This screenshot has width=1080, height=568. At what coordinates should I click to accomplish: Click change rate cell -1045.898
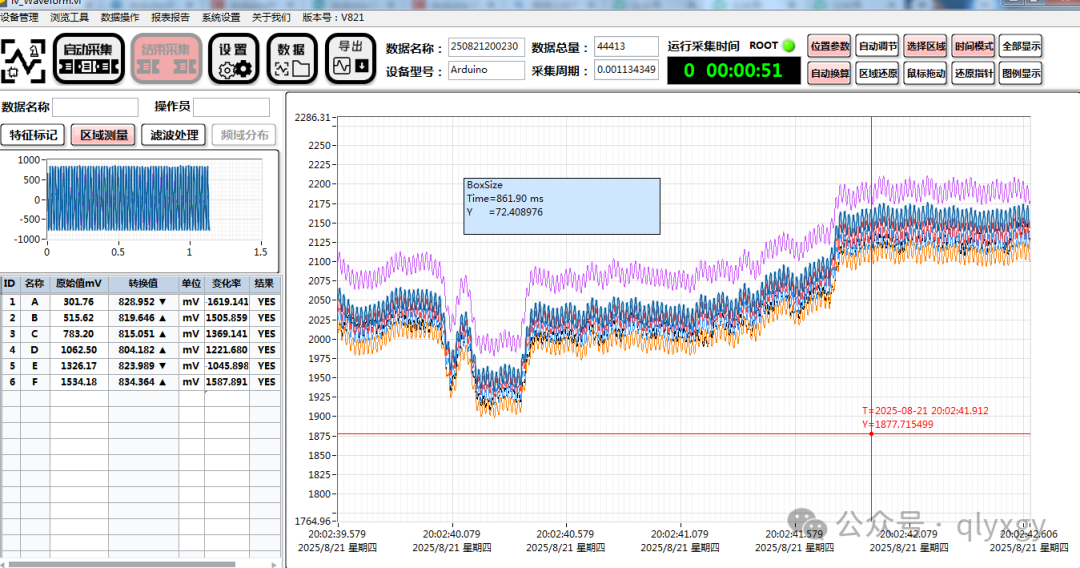pos(226,366)
